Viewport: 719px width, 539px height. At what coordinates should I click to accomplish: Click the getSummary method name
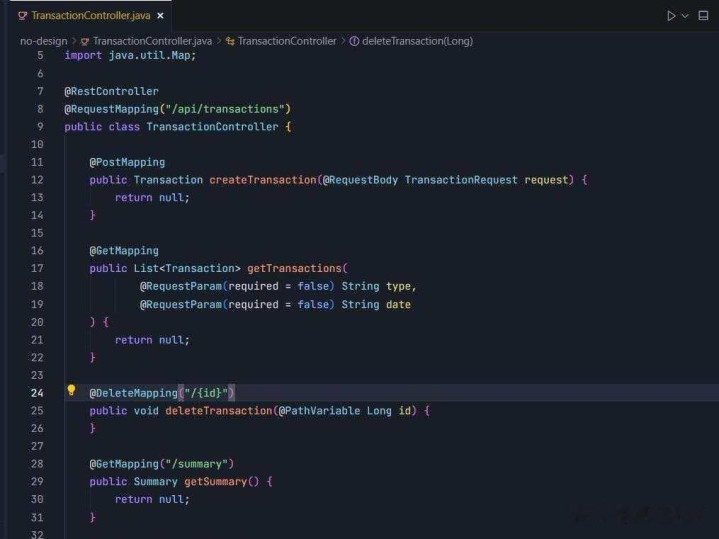(216, 482)
